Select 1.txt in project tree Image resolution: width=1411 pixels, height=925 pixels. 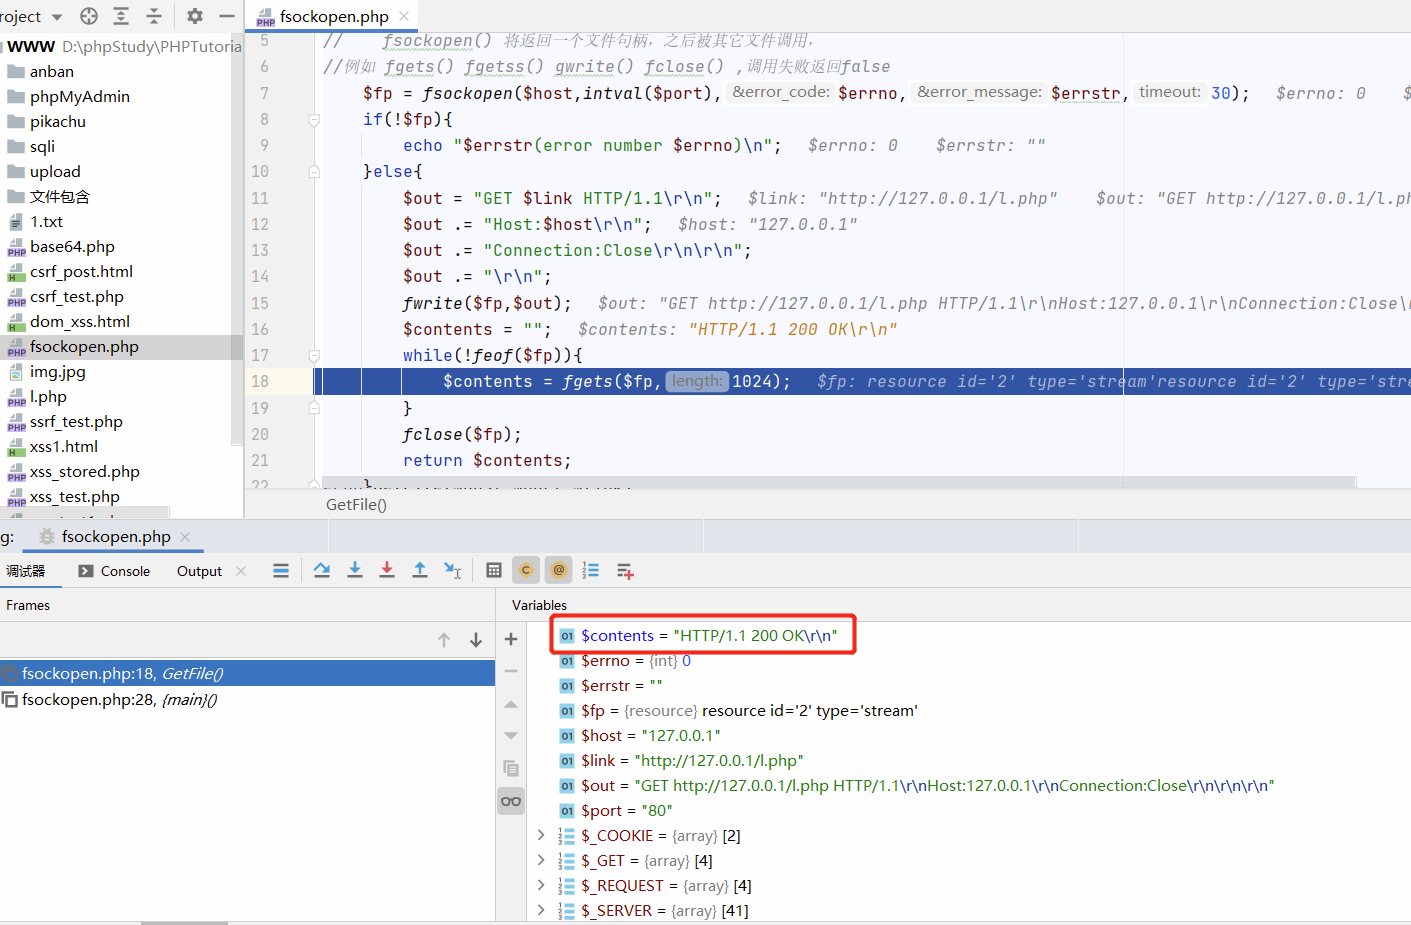(x=46, y=221)
